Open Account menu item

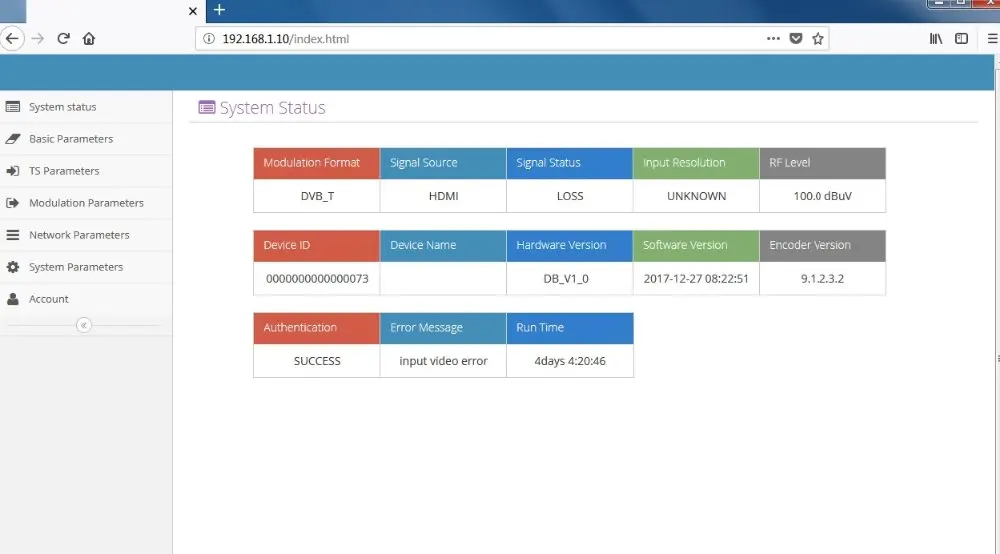(86, 299)
